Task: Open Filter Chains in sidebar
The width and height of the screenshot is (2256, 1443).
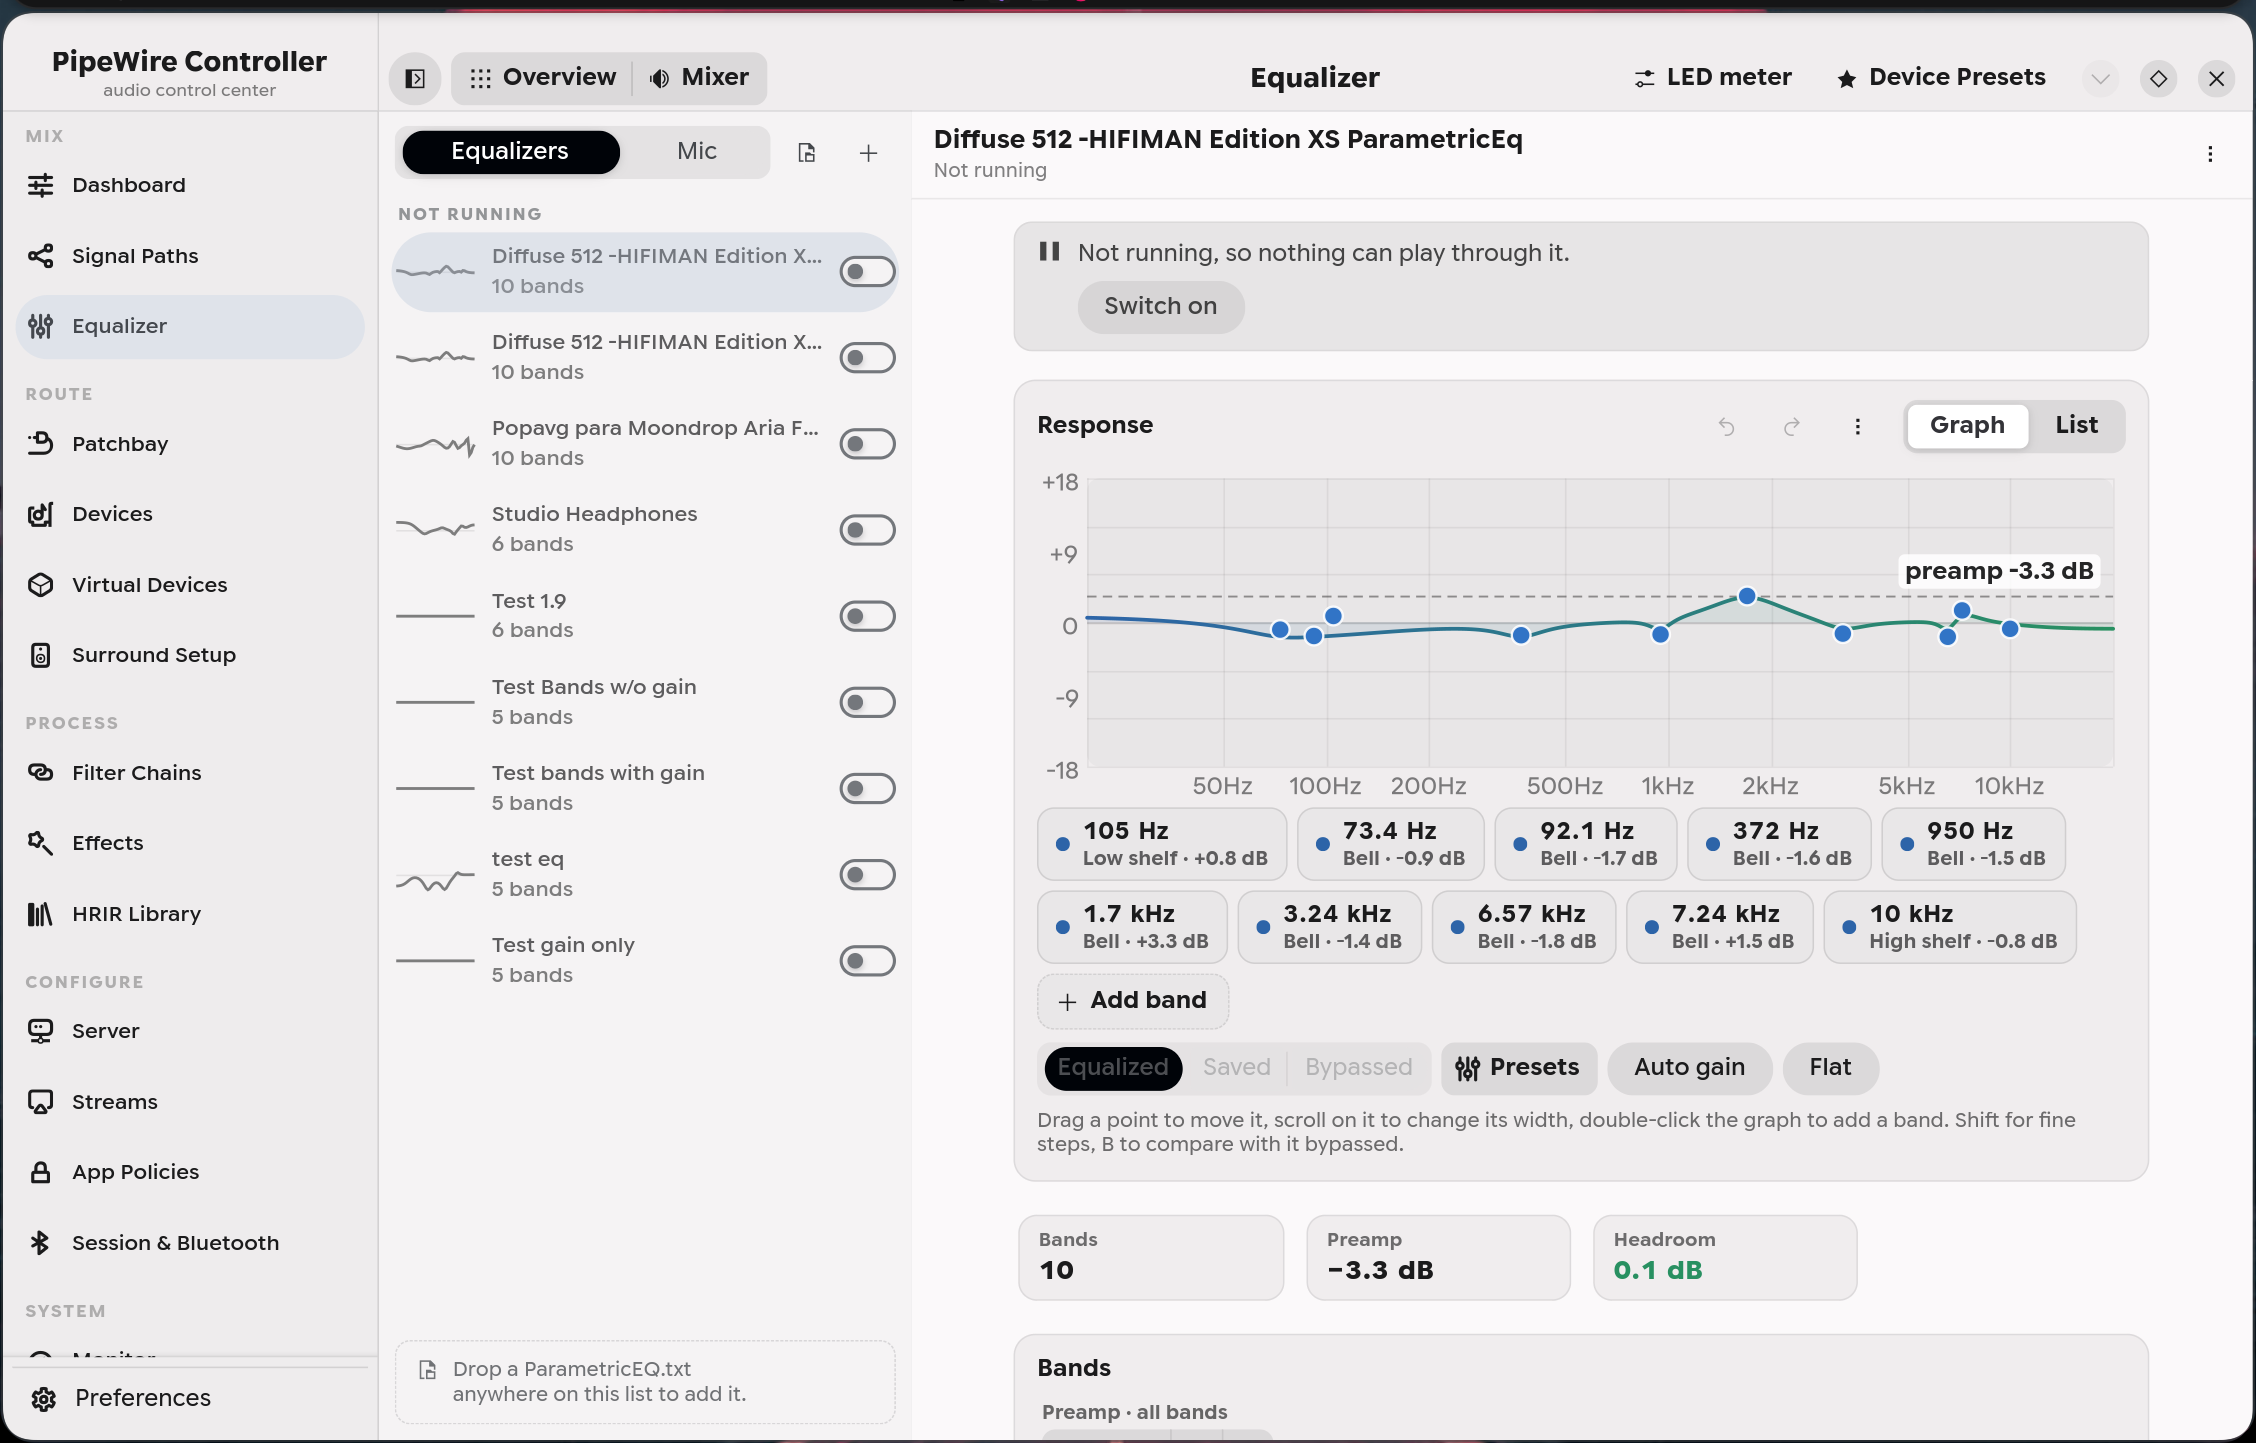Action: 190,773
